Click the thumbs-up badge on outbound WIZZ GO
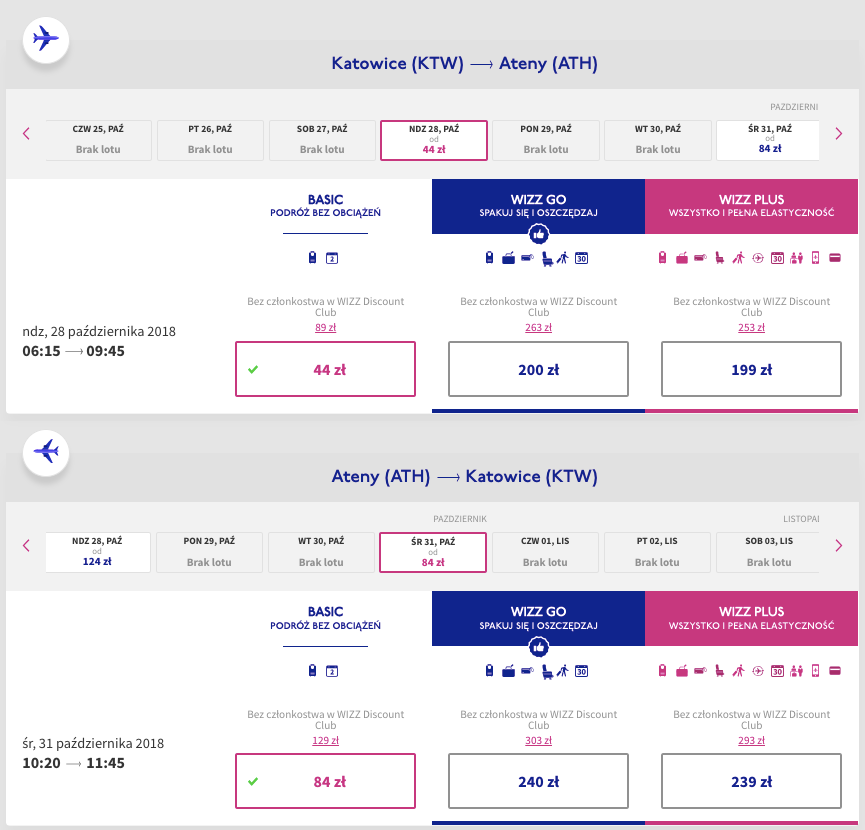This screenshot has width=865, height=830. (x=538, y=234)
